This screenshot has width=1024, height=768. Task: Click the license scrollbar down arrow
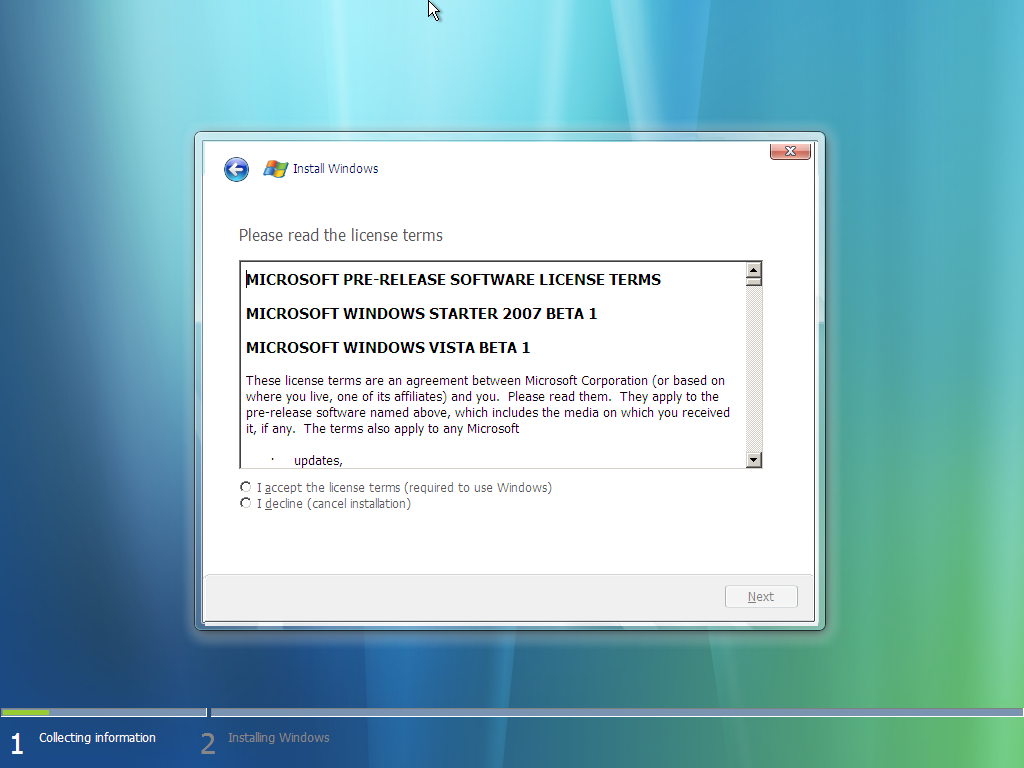pos(754,460)
